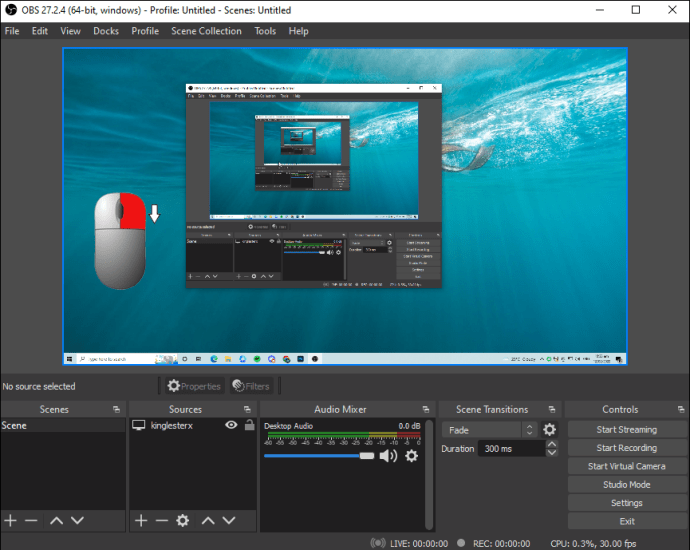
Task: Undock the Controls panel
Action: tap(681, 410)
